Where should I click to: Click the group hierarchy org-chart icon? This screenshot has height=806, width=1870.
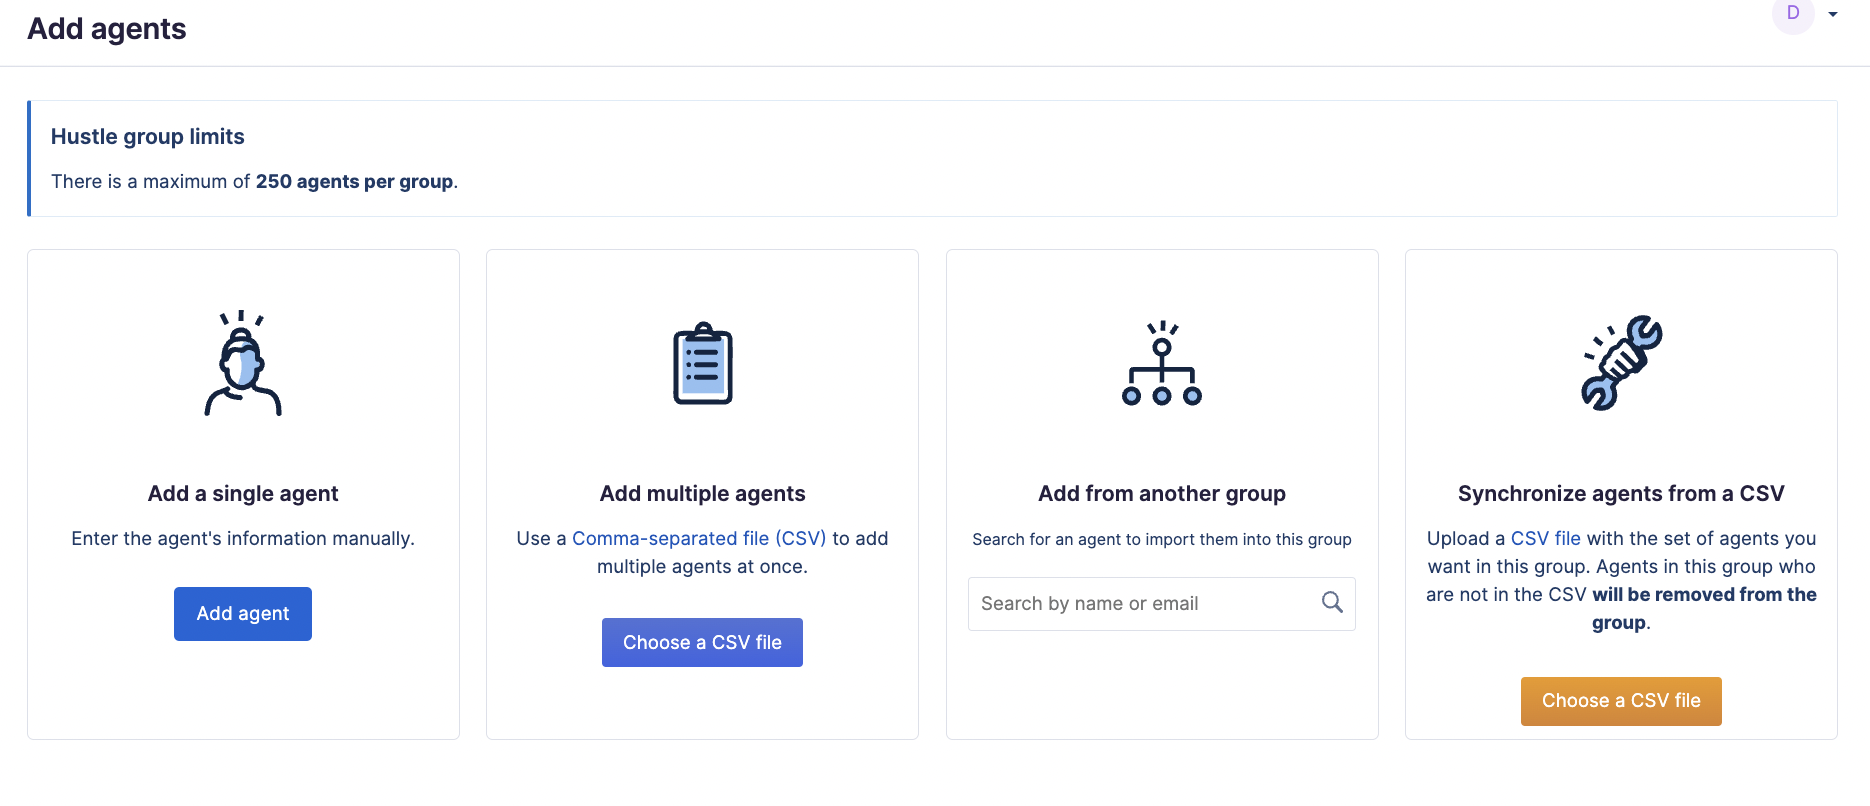pos(1162,363)
